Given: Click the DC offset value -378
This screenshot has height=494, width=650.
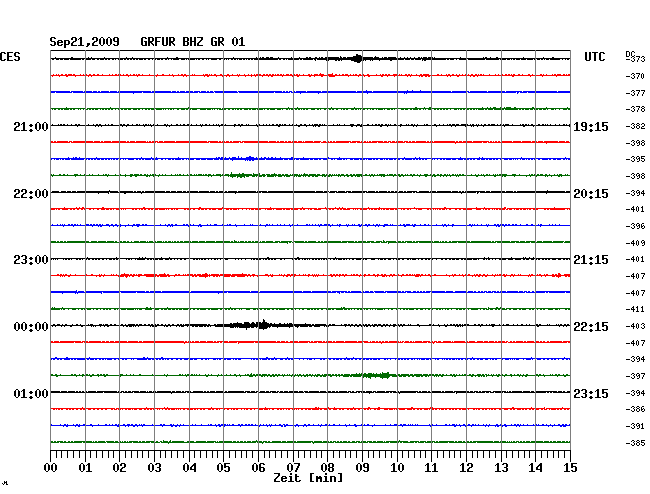Looking at the screenshot, I should 635,109.
